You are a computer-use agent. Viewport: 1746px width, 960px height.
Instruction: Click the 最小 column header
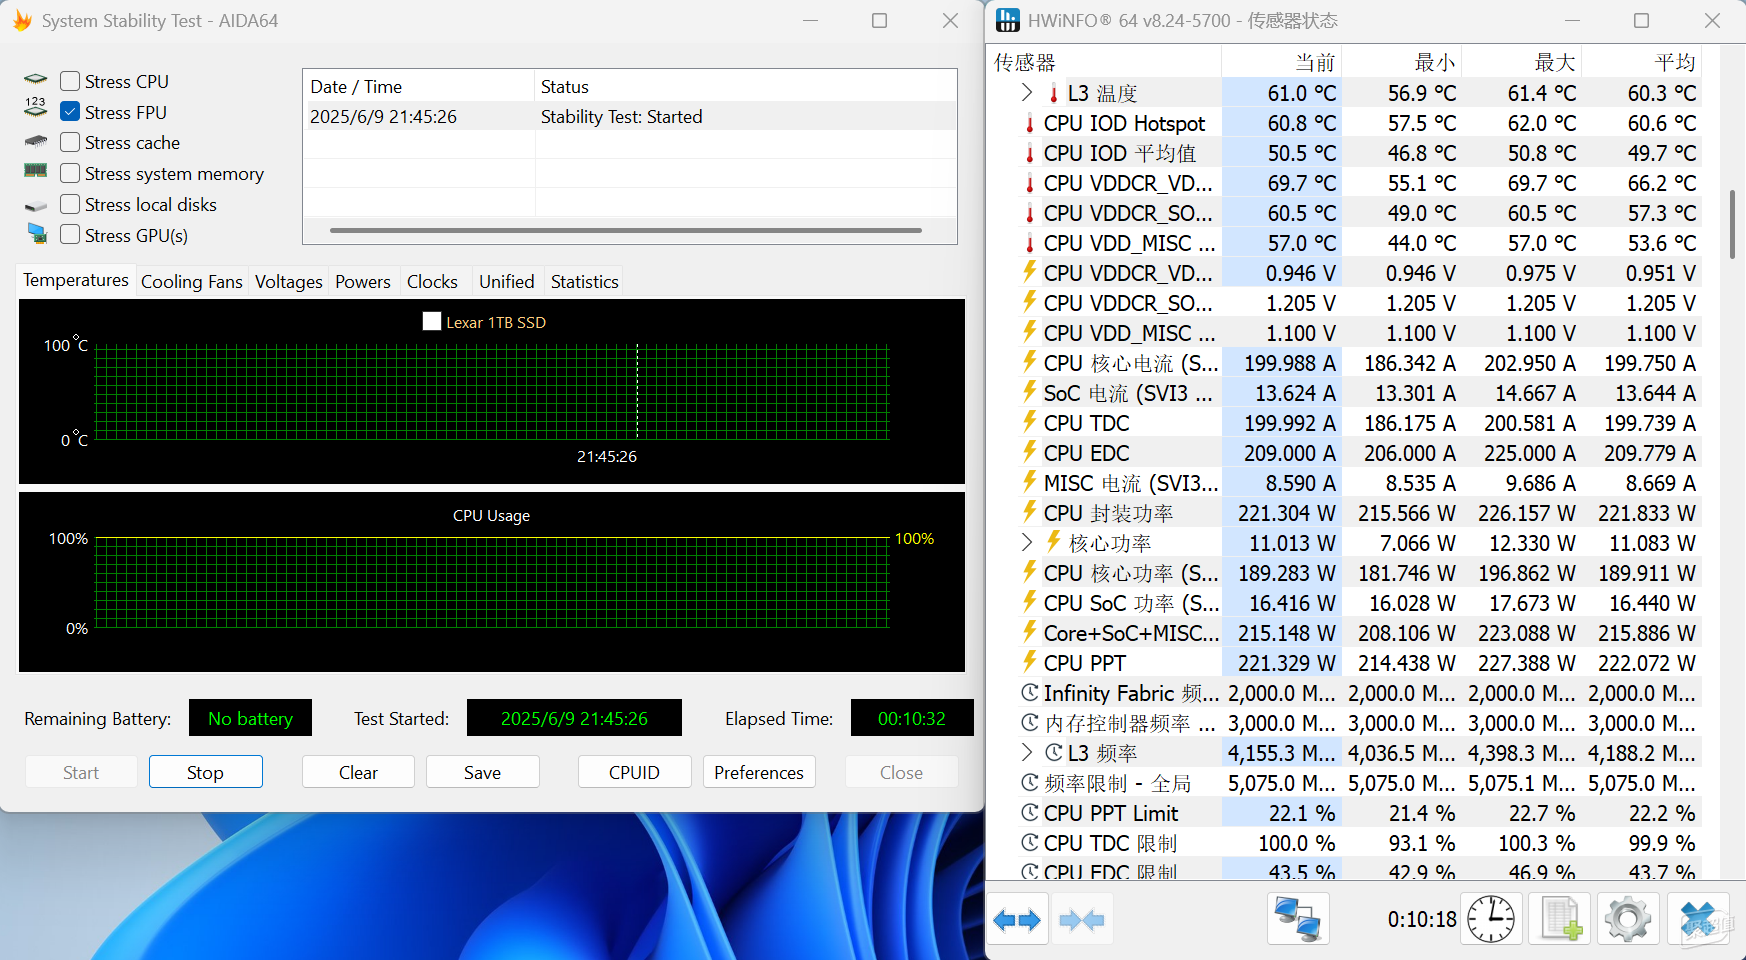pos(1401,62)
